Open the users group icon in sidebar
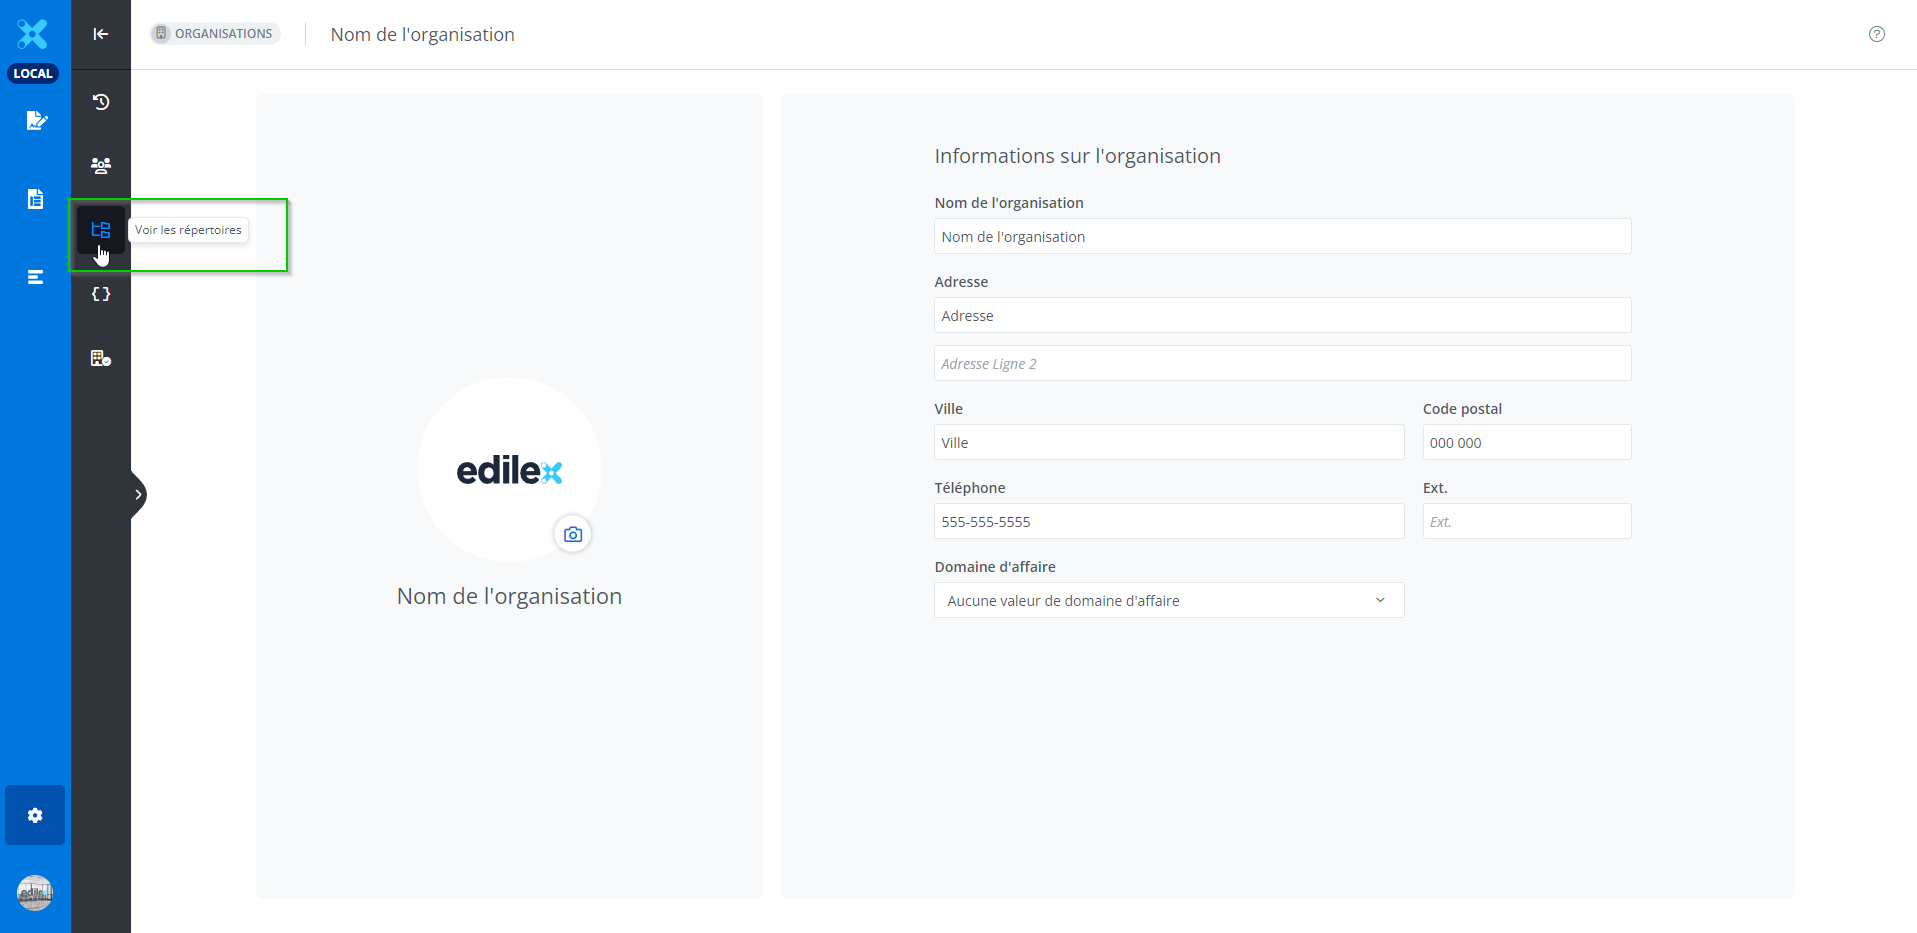This screenshot has height=933, width=1917. pos(101,166)
